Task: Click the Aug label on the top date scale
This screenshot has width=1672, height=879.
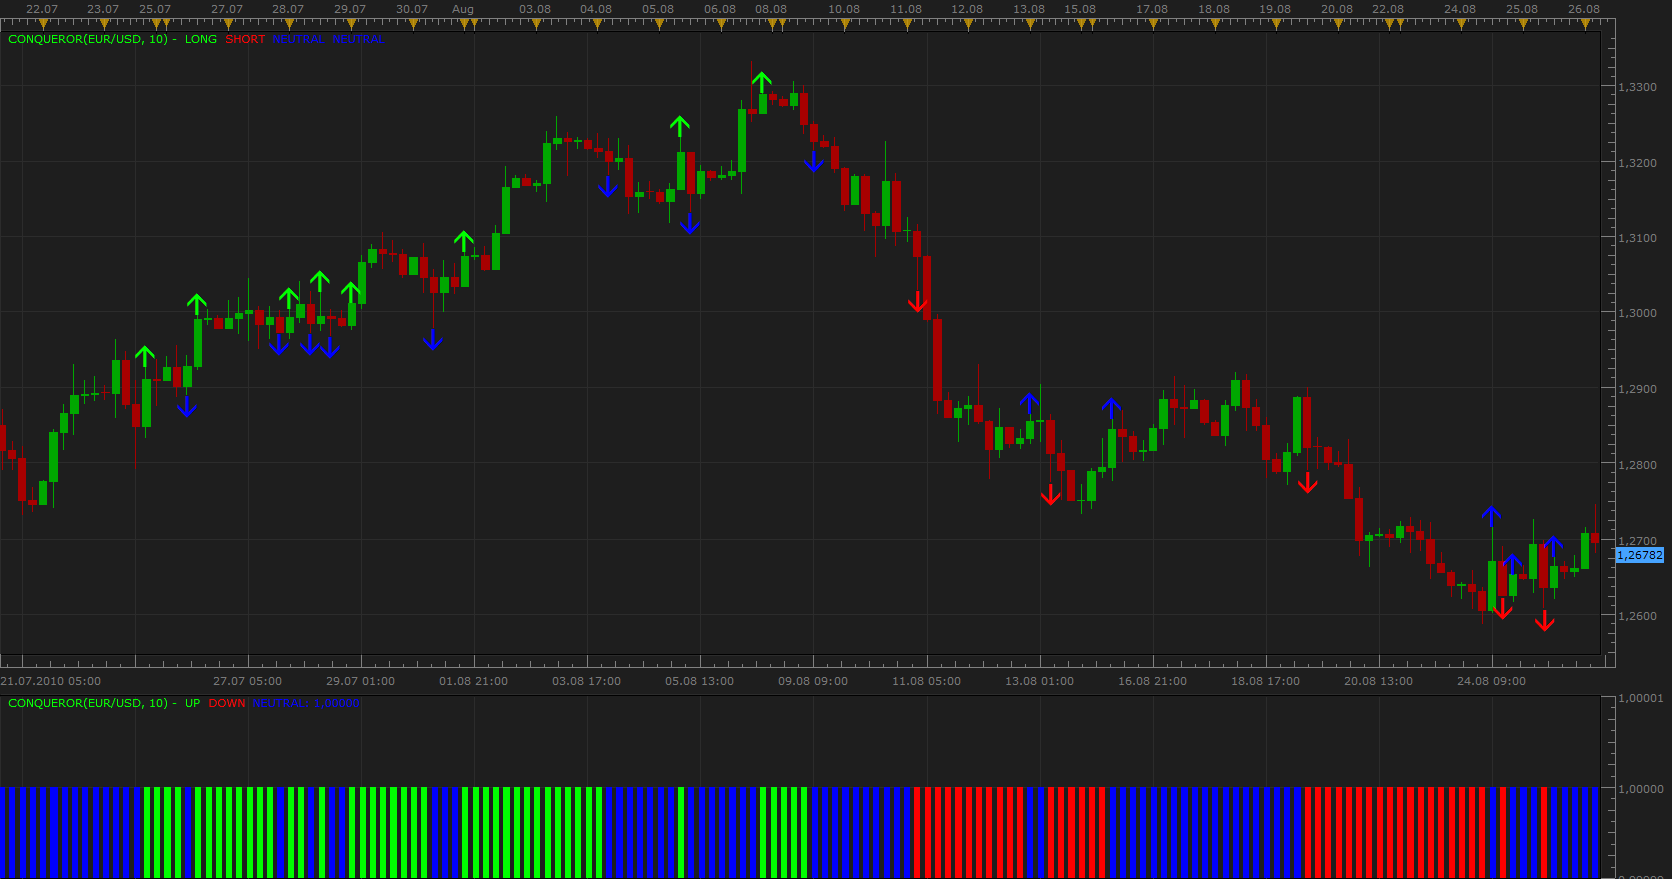Action: point(463,9)
